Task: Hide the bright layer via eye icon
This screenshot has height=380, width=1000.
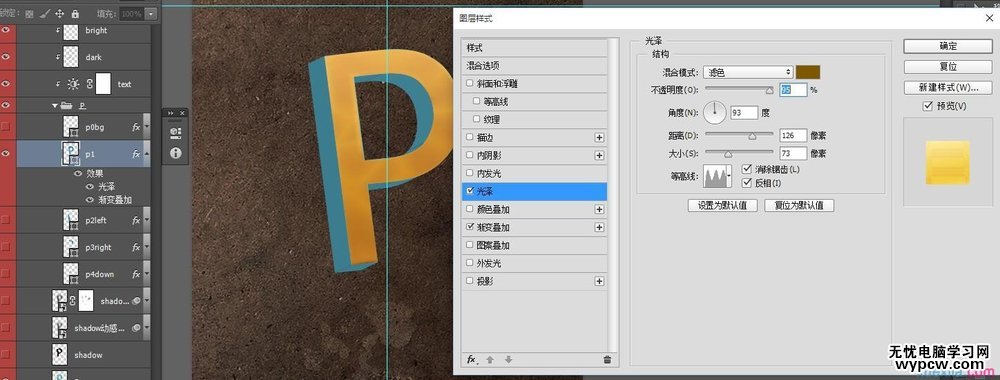Action: [x=7, y=30]
